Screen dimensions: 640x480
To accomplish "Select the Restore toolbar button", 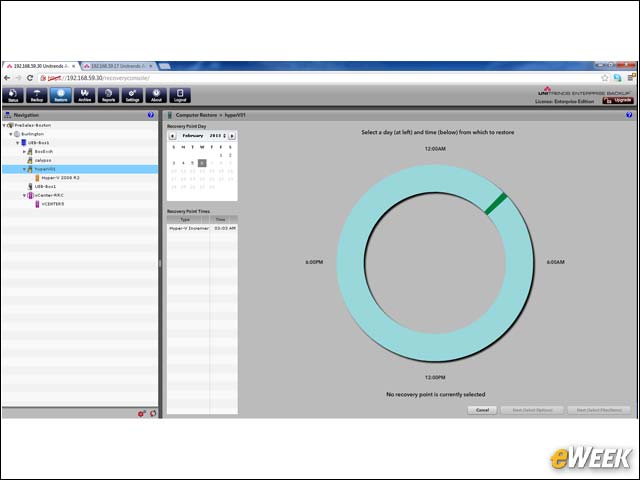I will pos(61,95).
